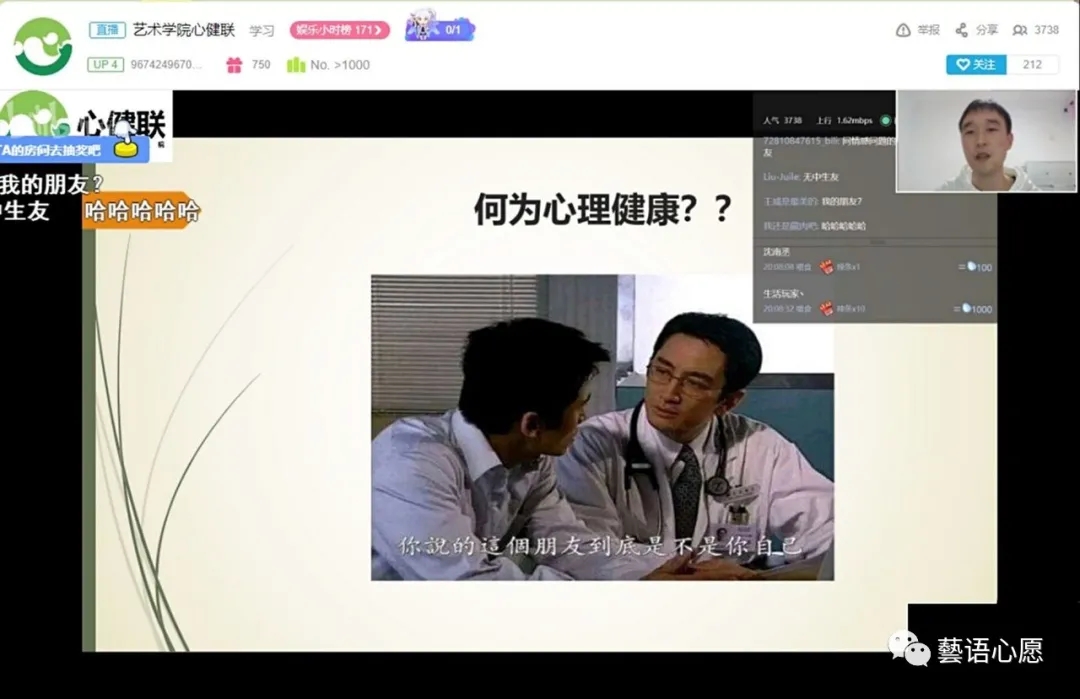Click the viewer count people icon
Image resolution: width=1080 pixels, height=699 pixels.
[1020, 30]
